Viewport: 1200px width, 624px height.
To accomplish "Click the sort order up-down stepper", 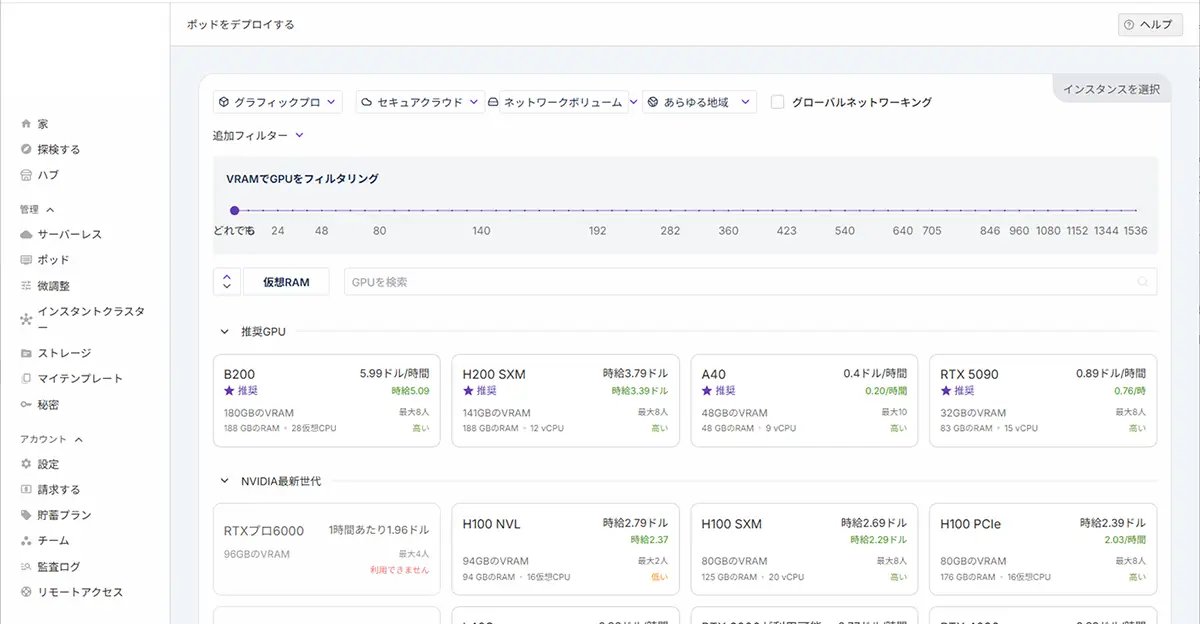I will pyautogui.click(x=227, y=282).
